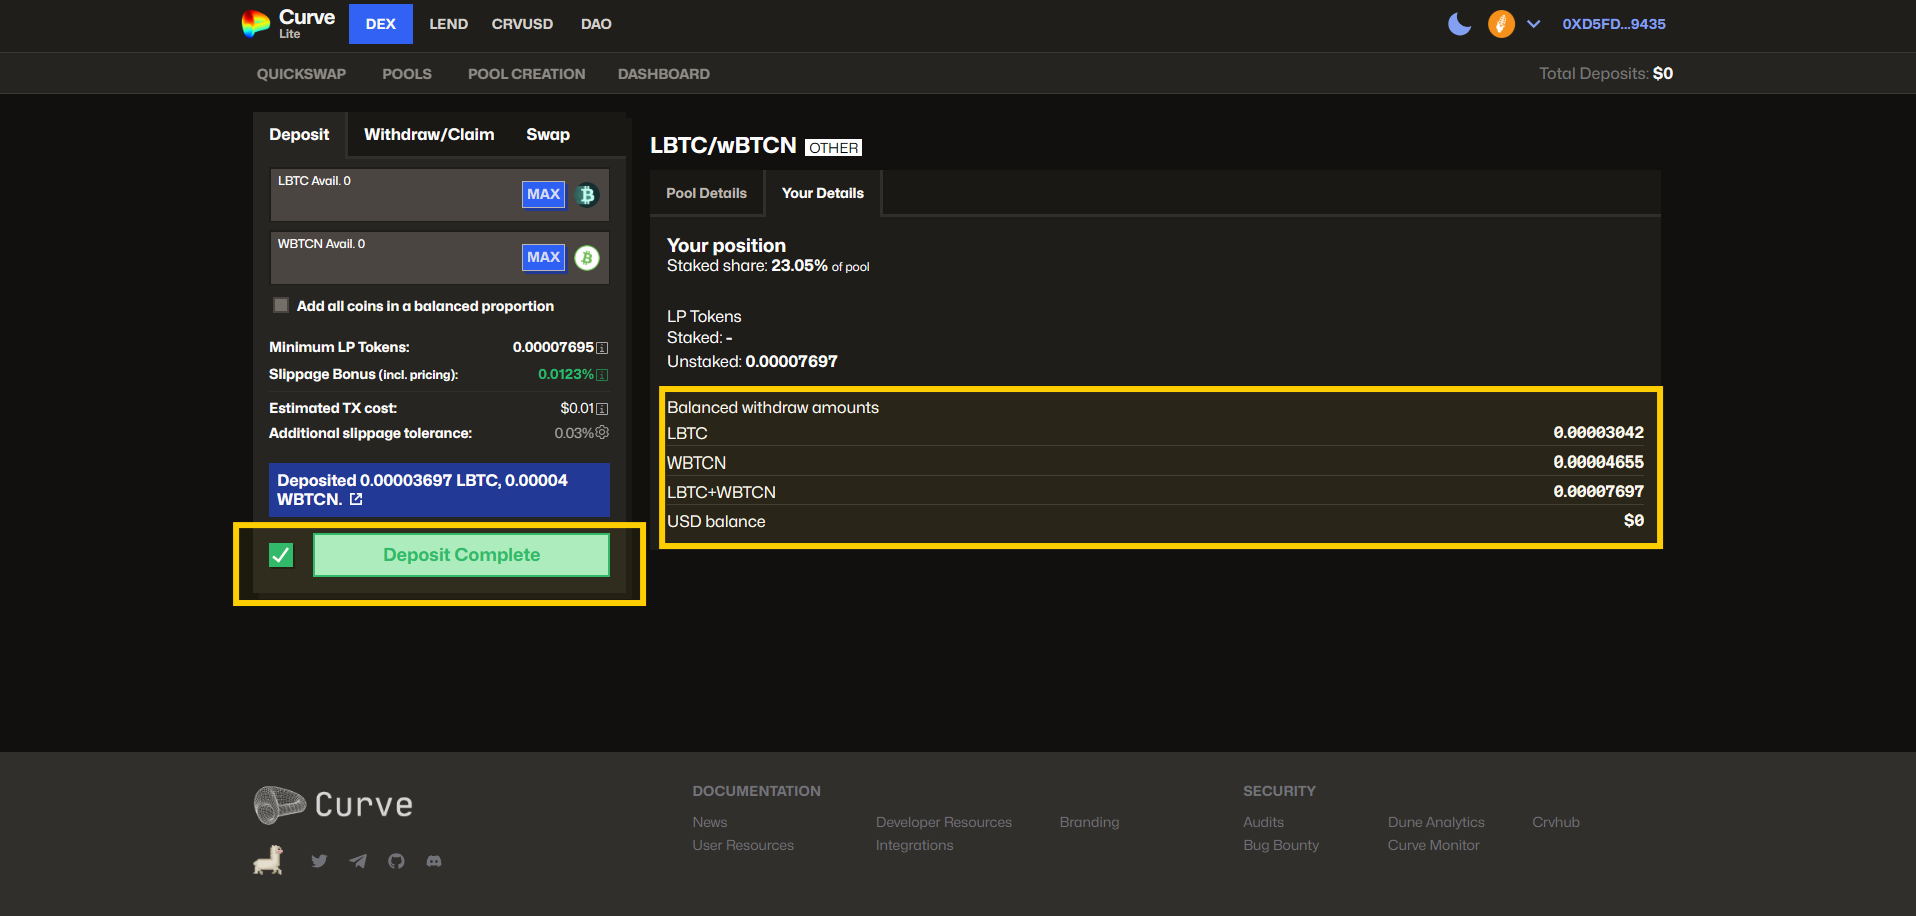1916x916 pixels.
Task: Open wallet 0XD5FD...9435 menu
Action: [1614, 24]
